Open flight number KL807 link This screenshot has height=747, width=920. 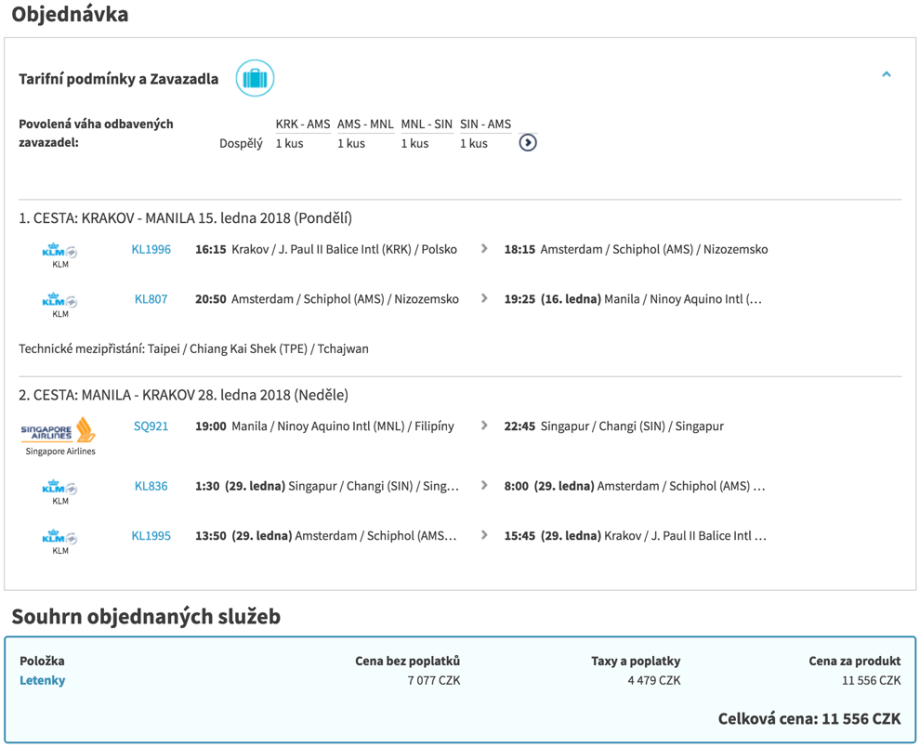[x=151, y=299]
